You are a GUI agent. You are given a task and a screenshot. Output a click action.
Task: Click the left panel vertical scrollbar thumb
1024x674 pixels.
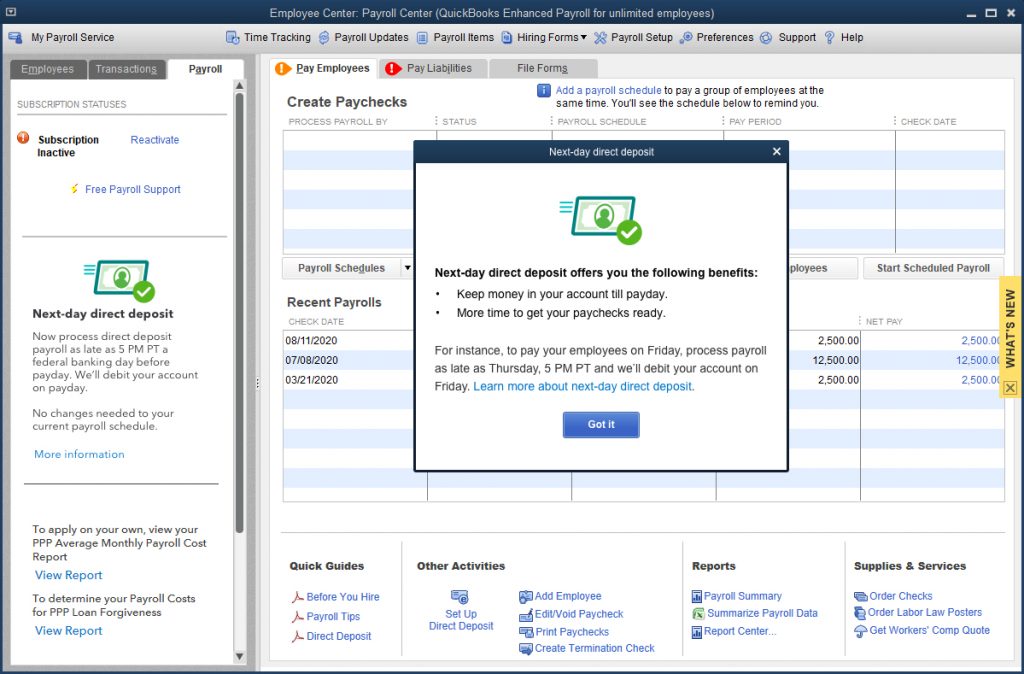pos(240,313)
